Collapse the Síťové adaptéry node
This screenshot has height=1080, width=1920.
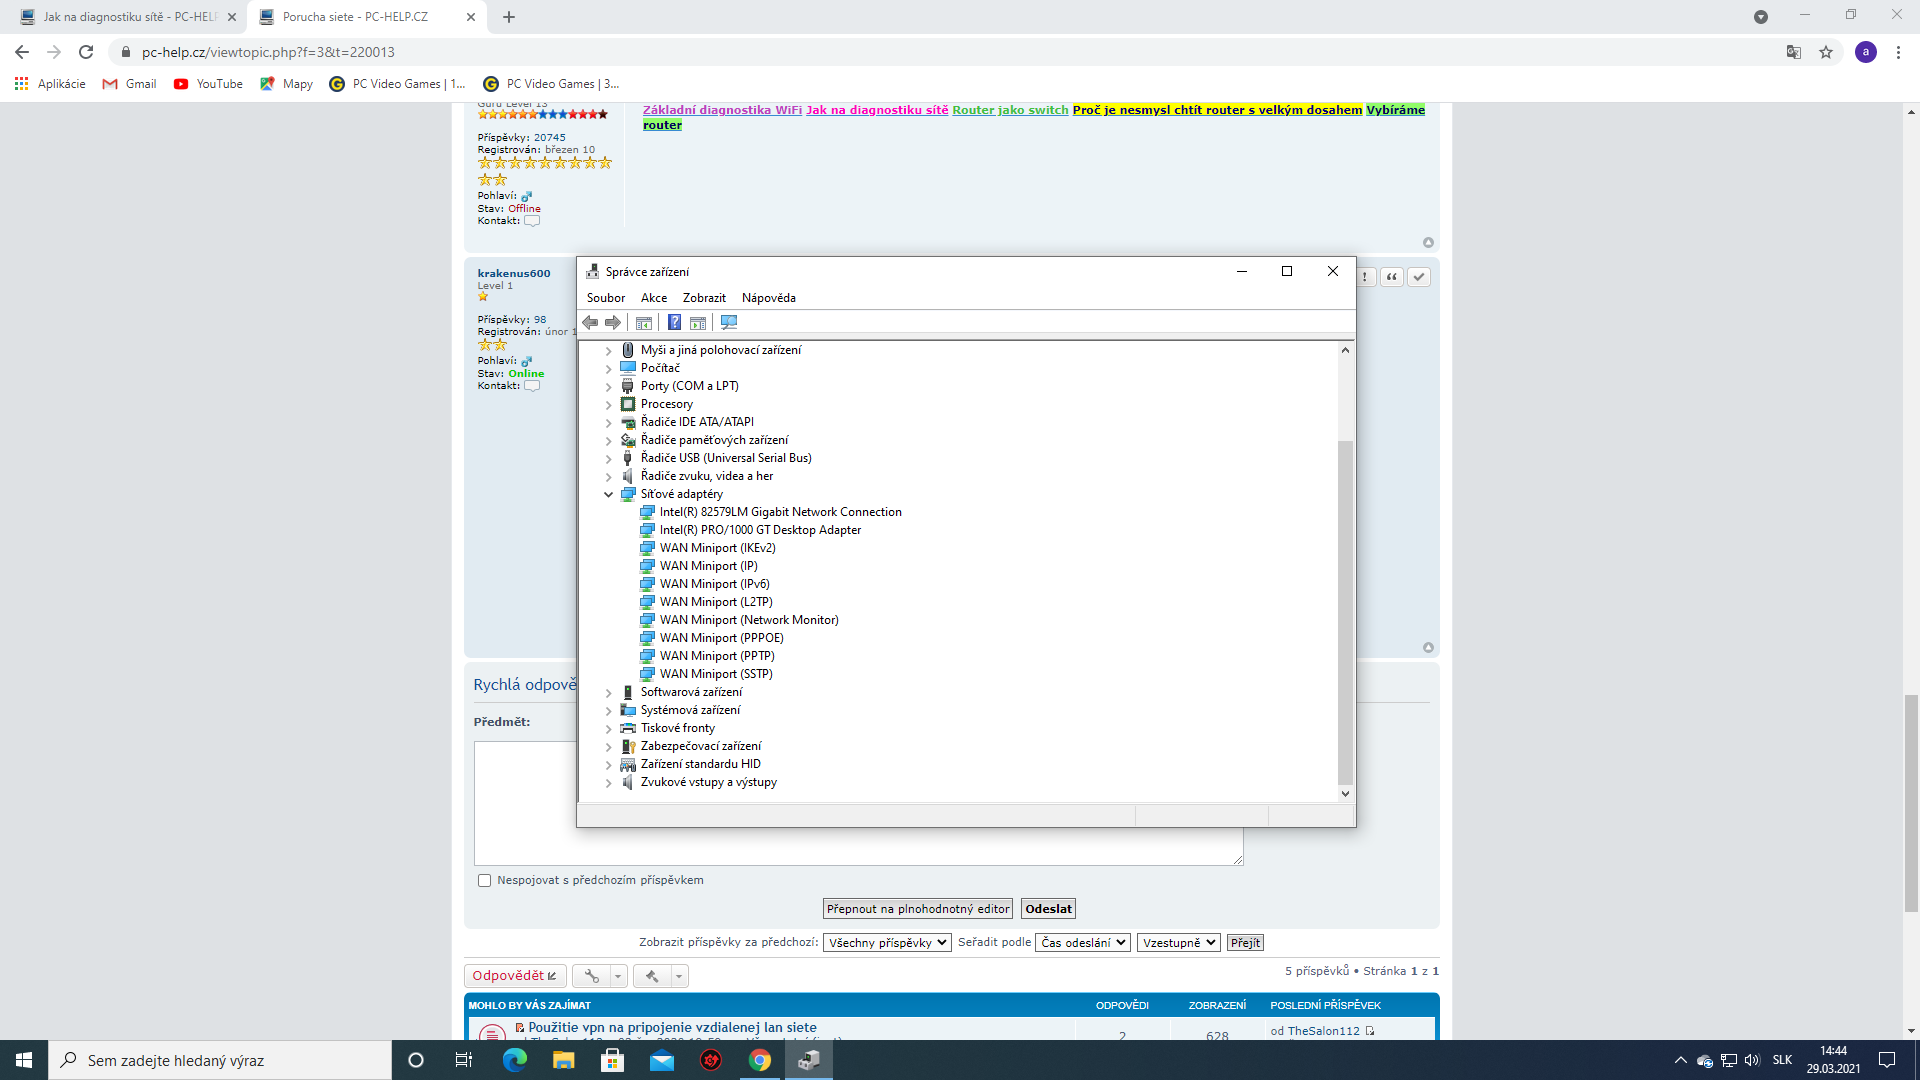[608, 494]
